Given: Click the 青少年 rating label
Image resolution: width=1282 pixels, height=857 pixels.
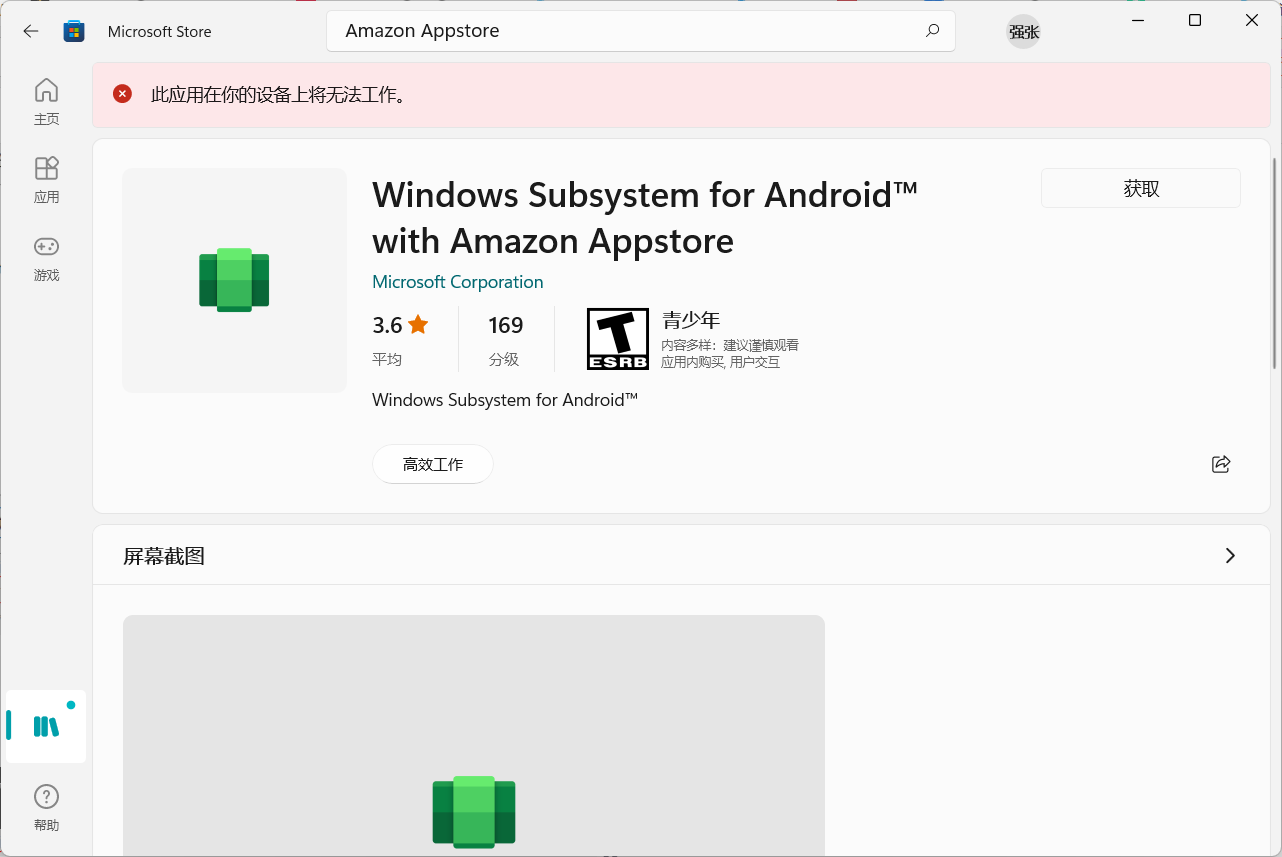Looking at the screenshot, I should pos(691,320).
